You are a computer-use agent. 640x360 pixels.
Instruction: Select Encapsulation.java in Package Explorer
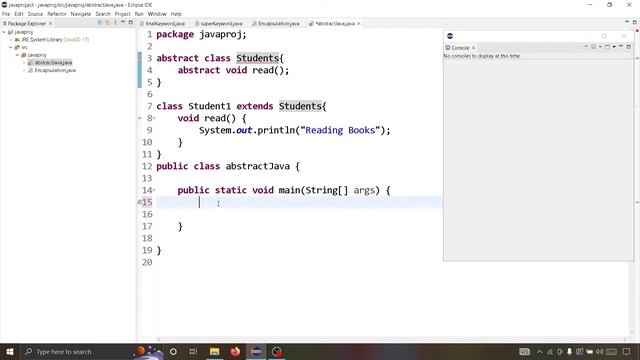(x=52, y=71)
